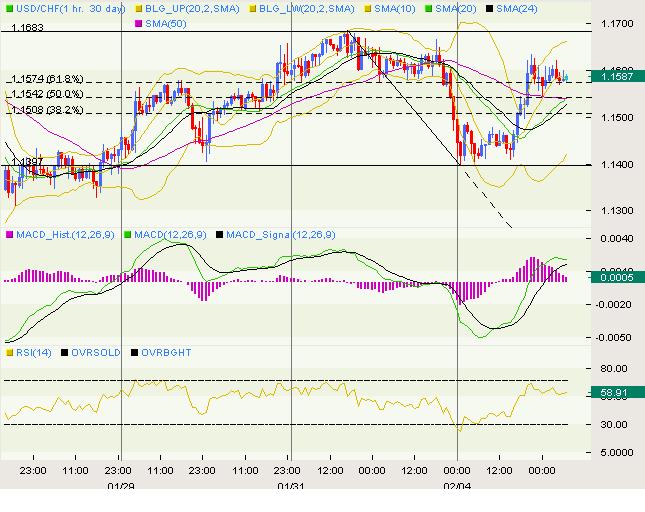This screenshot has height=512, width=645.
Task: Click the BLG_LW(20,2,SMA) legend swatch
Action: (x=253, y=9)
